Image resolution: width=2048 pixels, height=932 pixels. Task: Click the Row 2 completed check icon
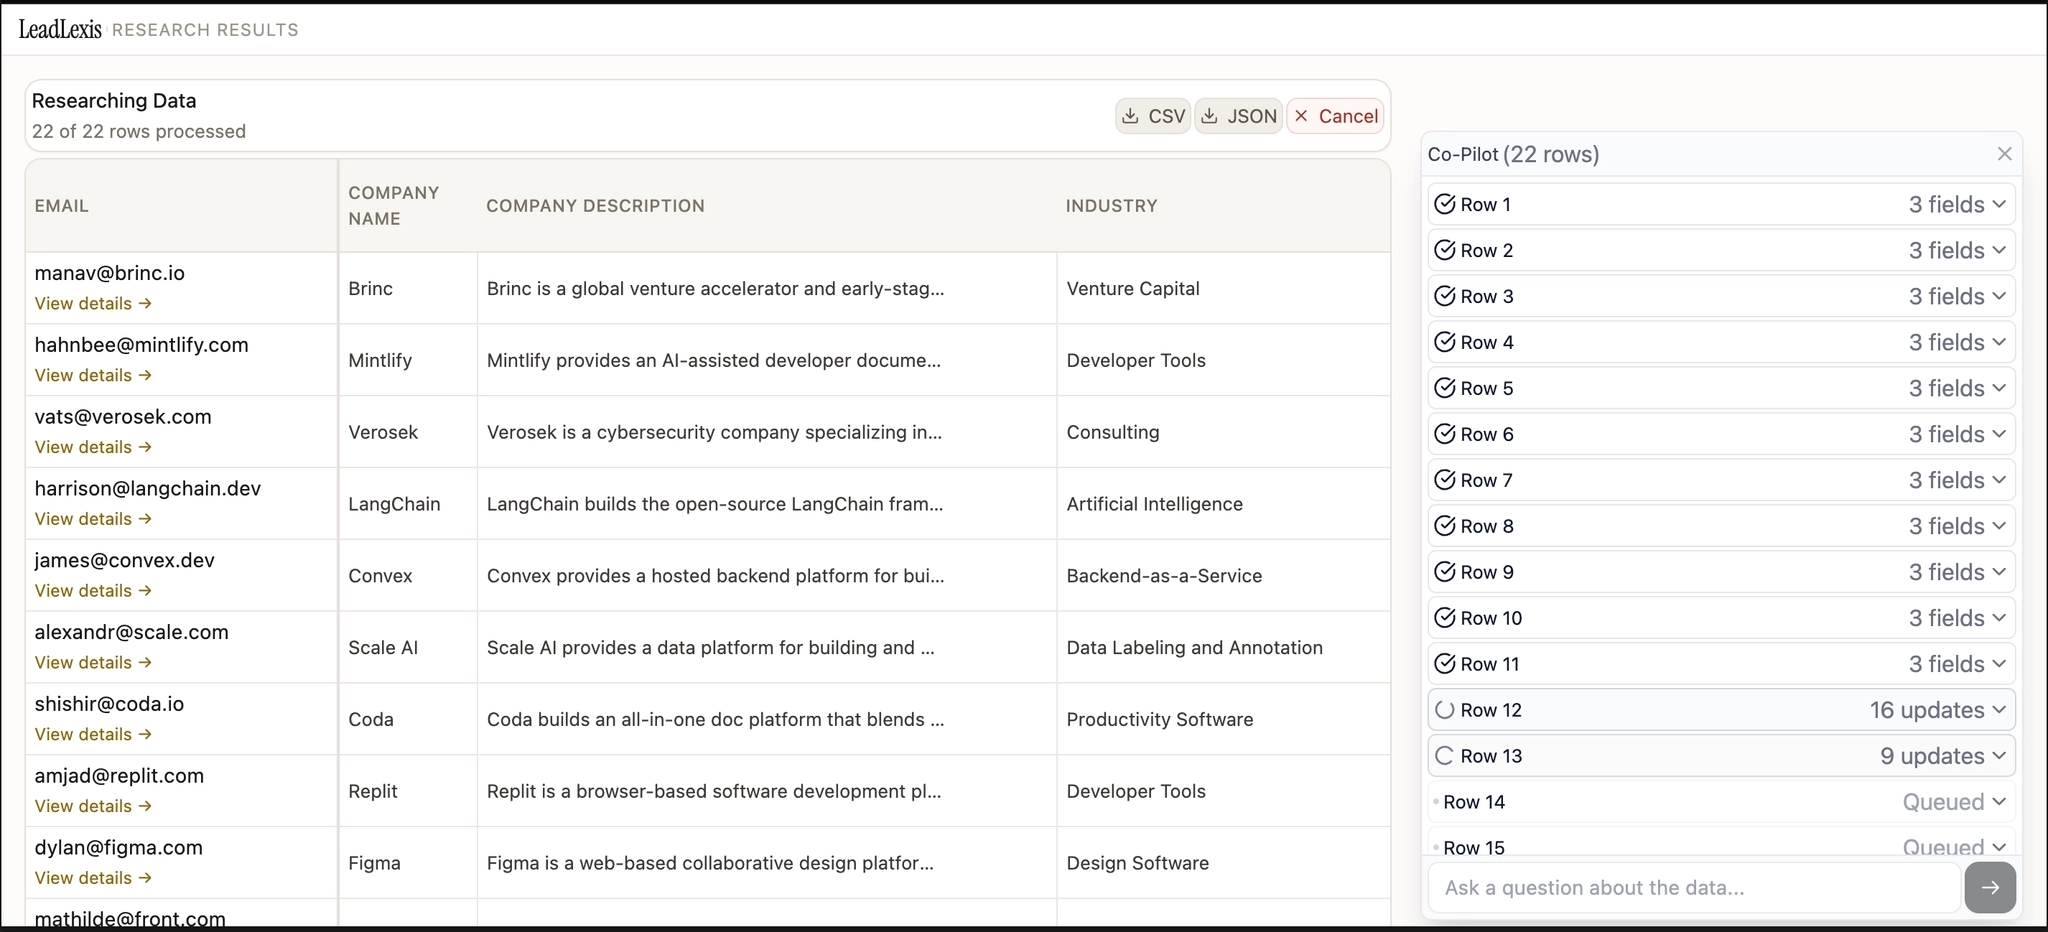(x=1445, y=250)
